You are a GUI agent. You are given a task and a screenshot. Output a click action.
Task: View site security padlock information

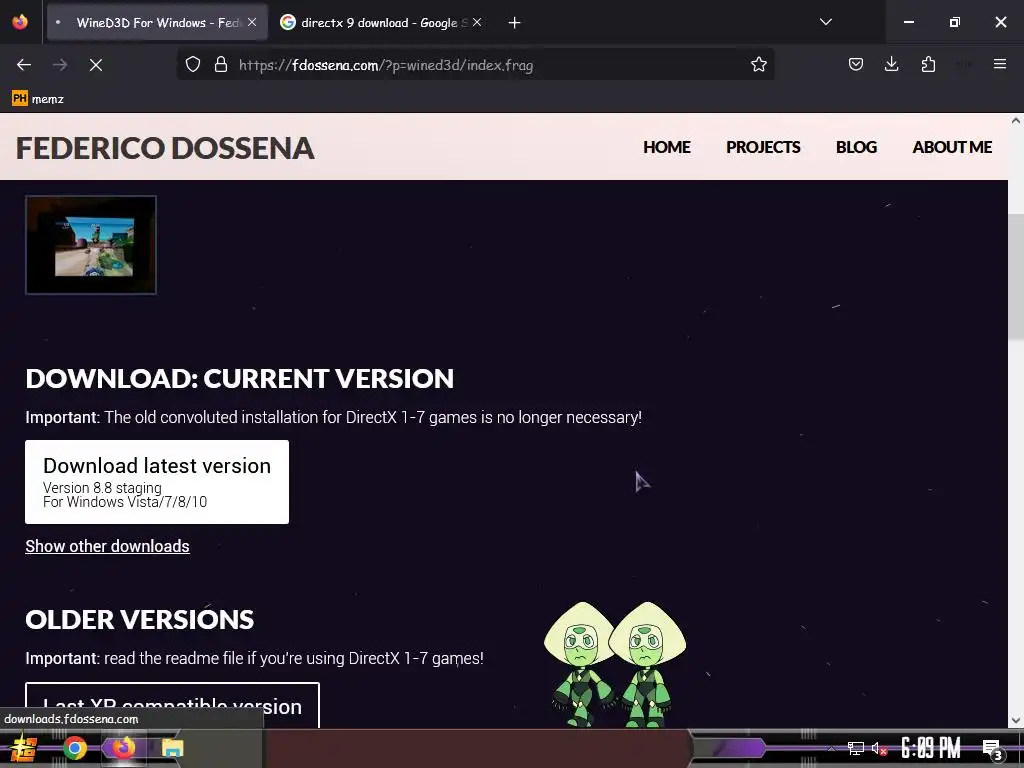coord(221,65)
